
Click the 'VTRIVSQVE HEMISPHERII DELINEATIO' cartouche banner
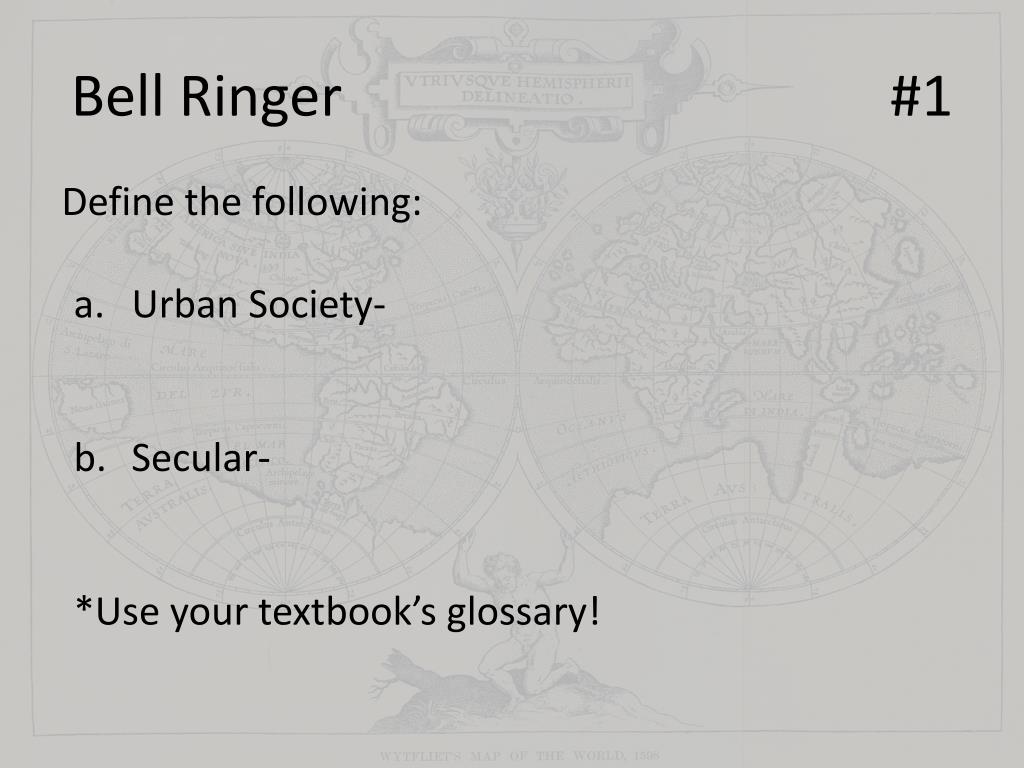[x=516, y=90]
